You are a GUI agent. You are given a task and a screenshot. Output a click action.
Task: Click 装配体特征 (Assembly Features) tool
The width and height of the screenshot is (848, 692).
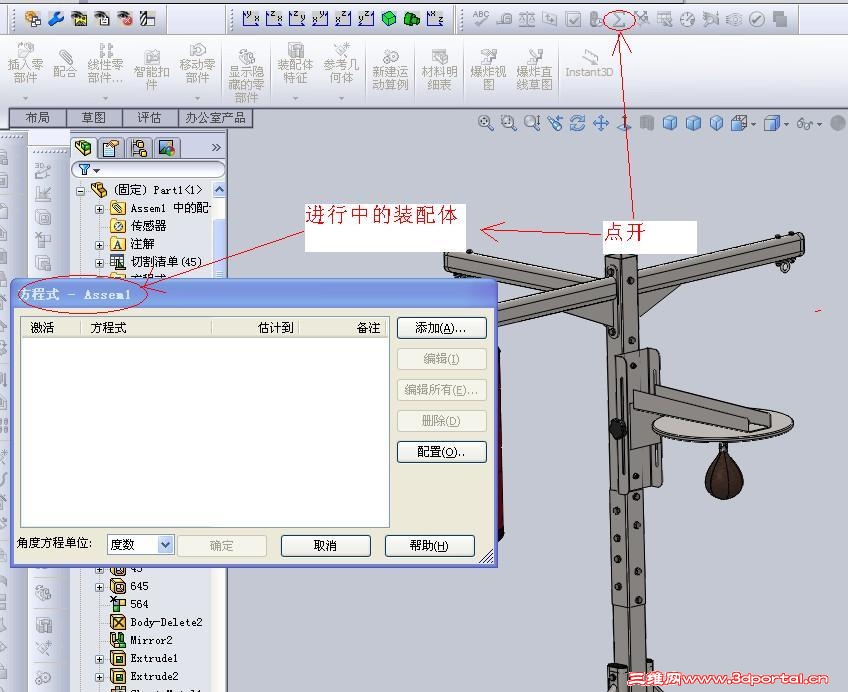(x=295, y=64)
